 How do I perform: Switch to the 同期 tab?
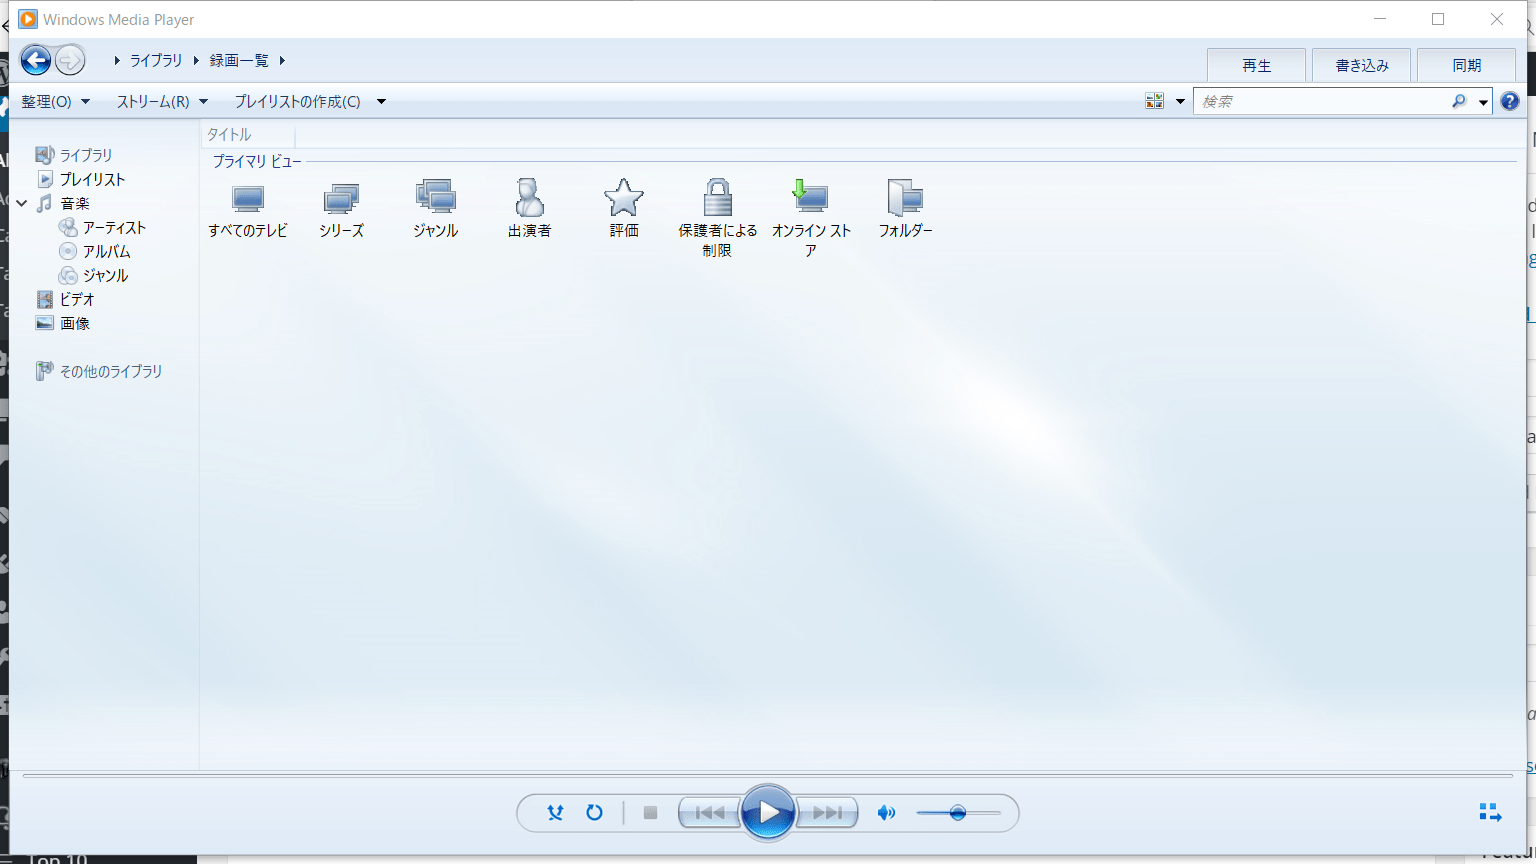(1467, 65)
